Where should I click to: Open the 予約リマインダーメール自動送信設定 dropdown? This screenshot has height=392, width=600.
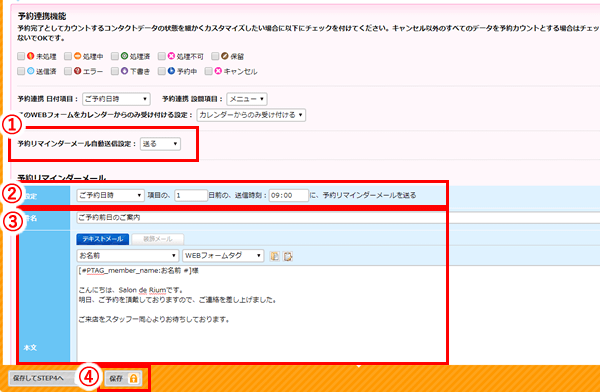160,144
